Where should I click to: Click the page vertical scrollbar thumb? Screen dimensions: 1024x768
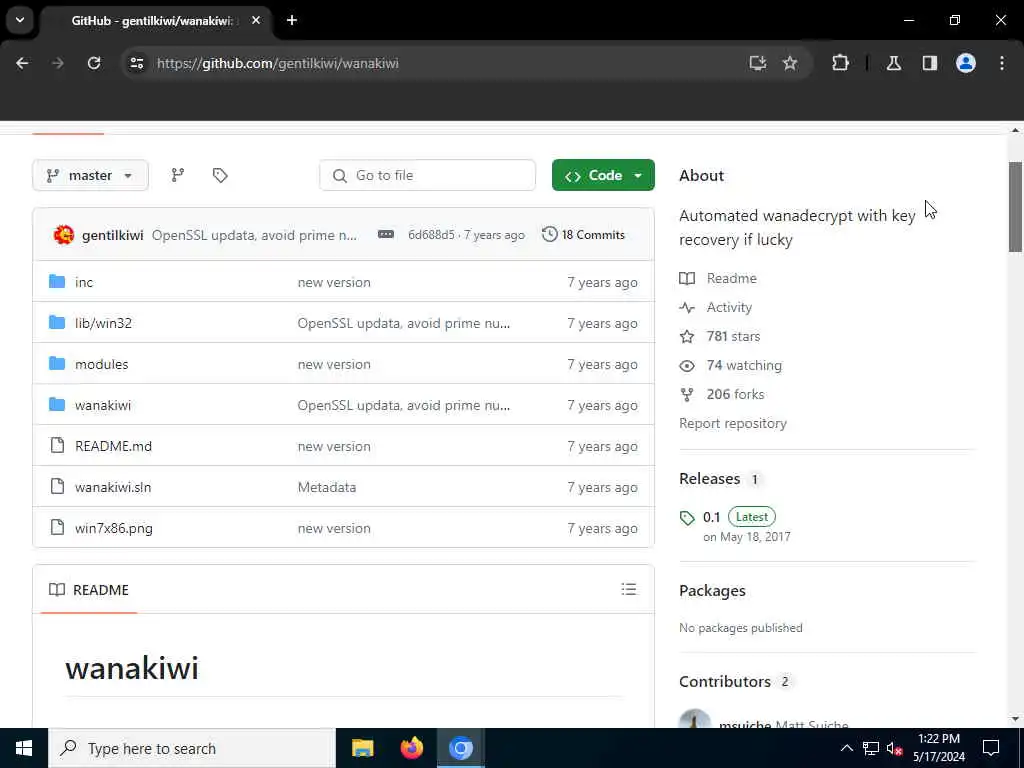point(1015,206)
